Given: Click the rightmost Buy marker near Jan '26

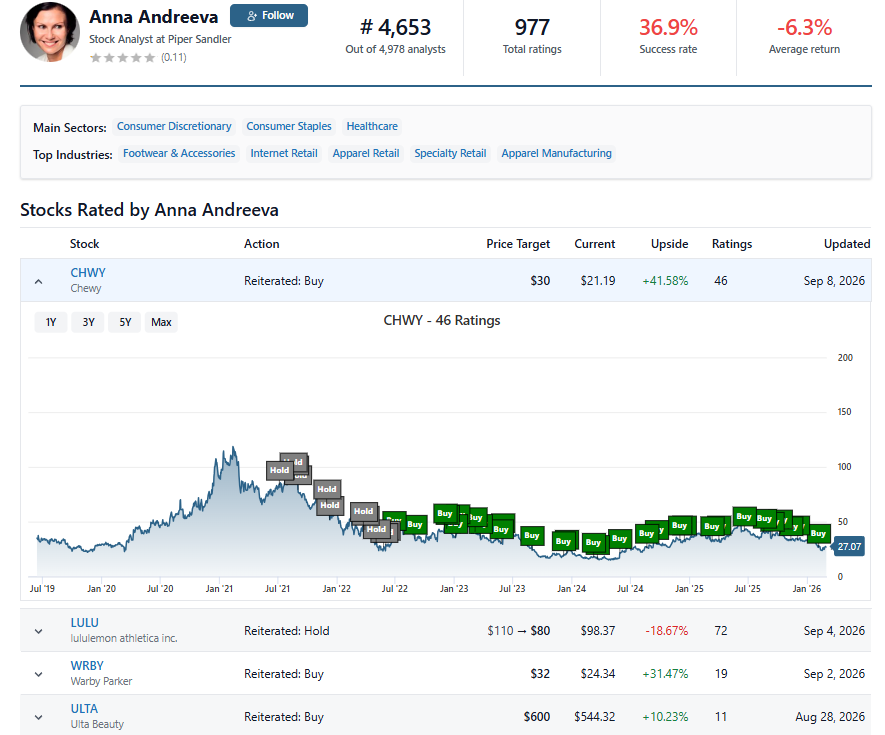Looking at the screenshot, I should [x=818, y=533].
